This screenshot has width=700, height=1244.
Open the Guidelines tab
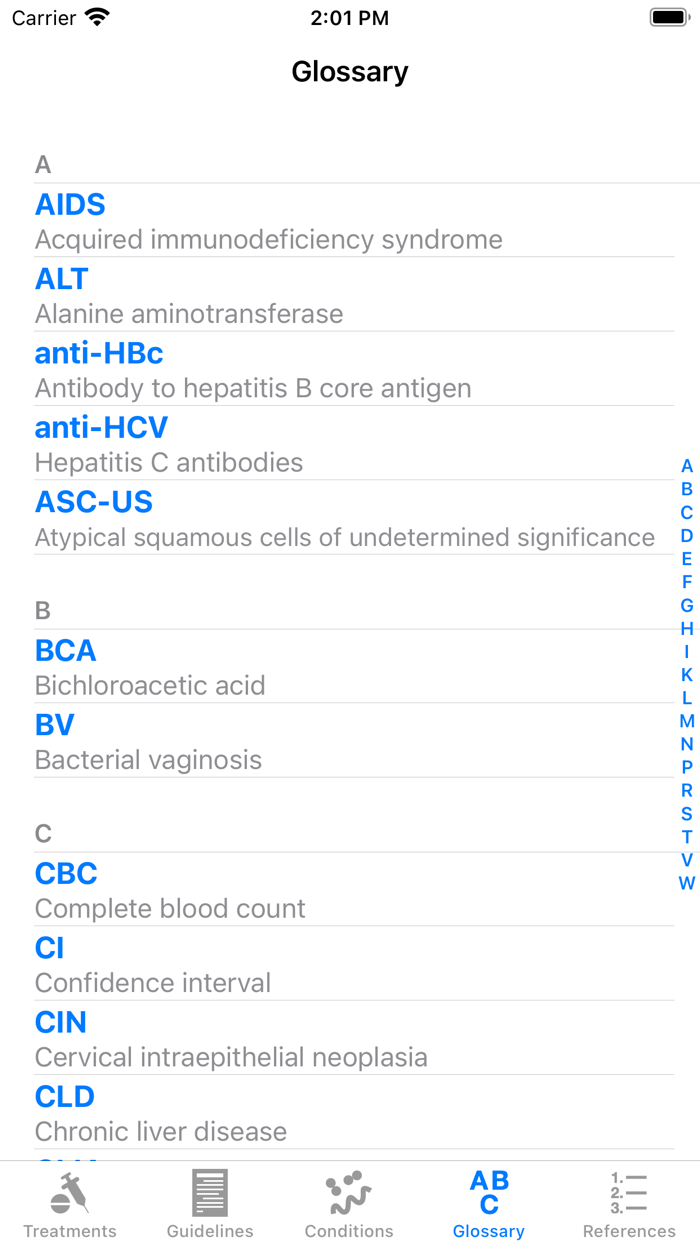(x=209, y=1205)
